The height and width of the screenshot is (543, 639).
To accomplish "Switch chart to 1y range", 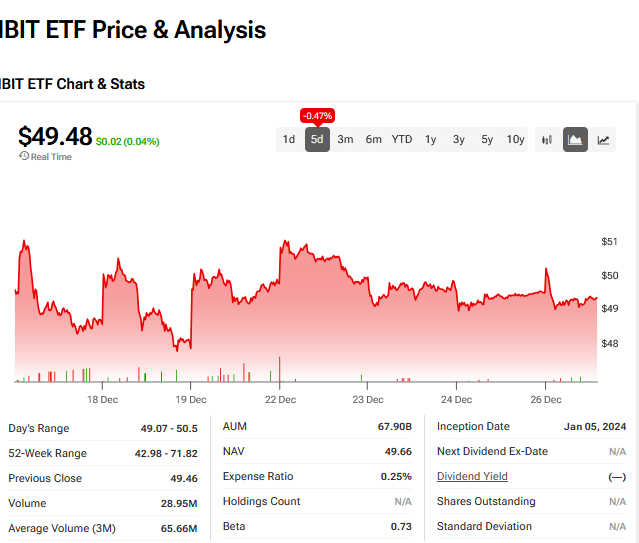I will tap(430, 140).
